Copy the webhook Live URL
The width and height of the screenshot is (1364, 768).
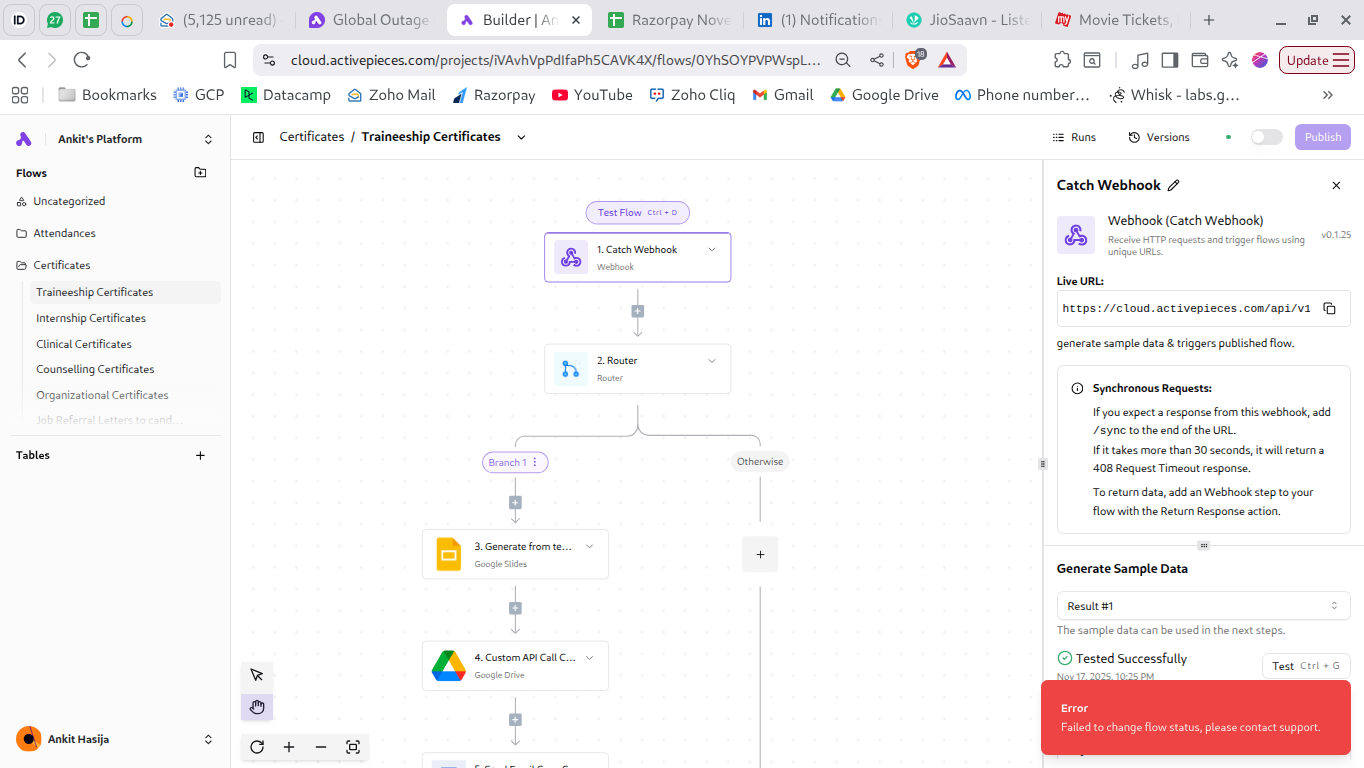coord(1329,309)
